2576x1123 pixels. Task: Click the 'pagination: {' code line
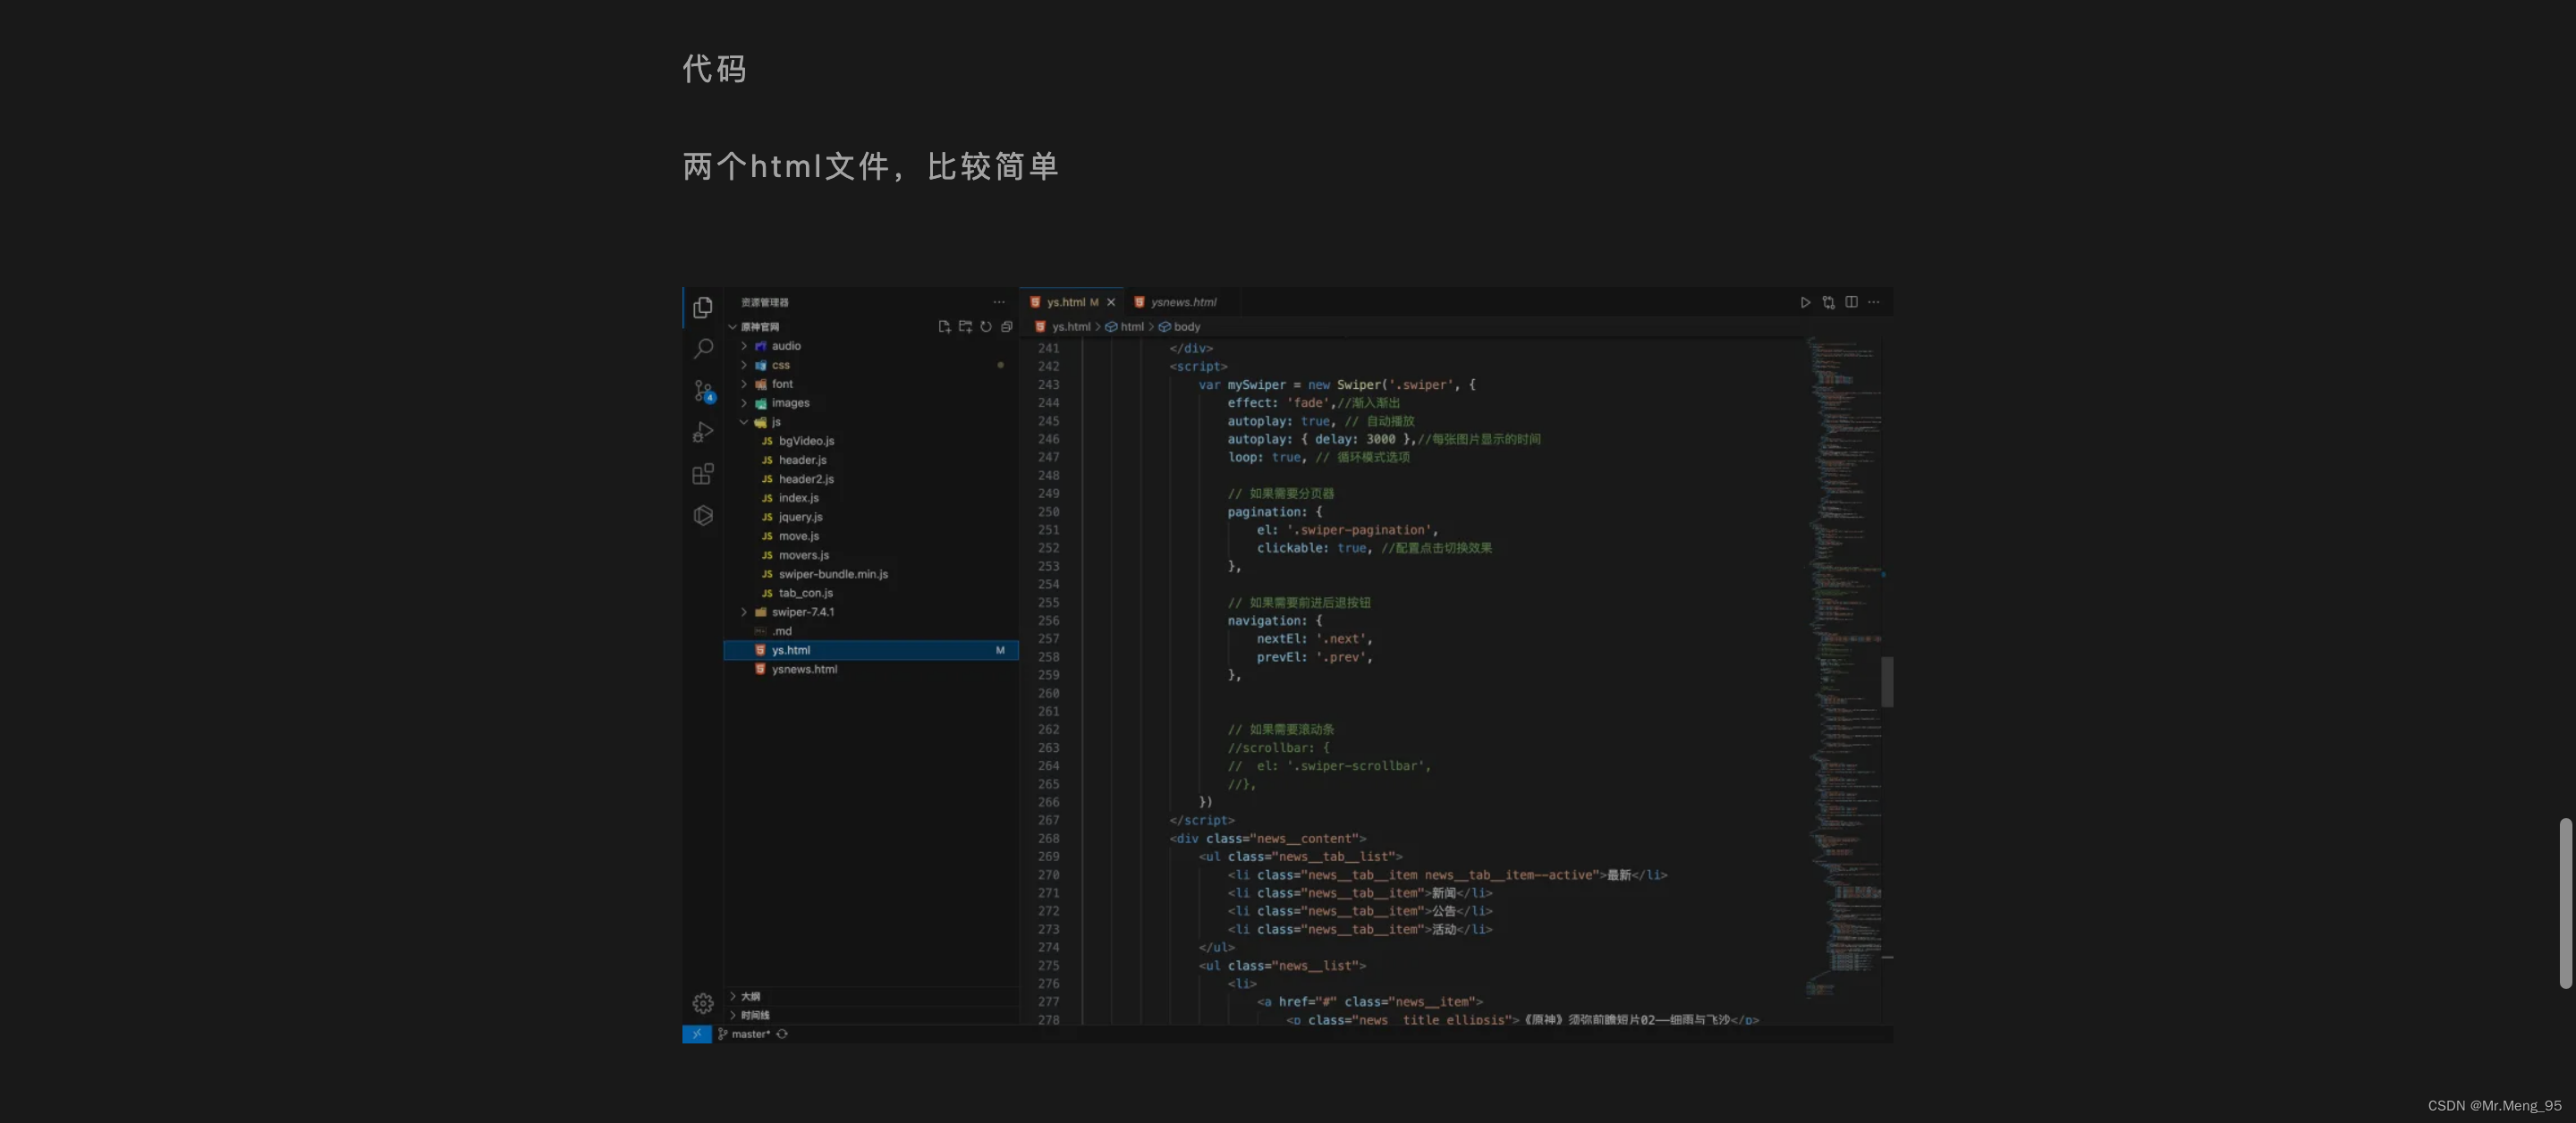(1275, 512)
